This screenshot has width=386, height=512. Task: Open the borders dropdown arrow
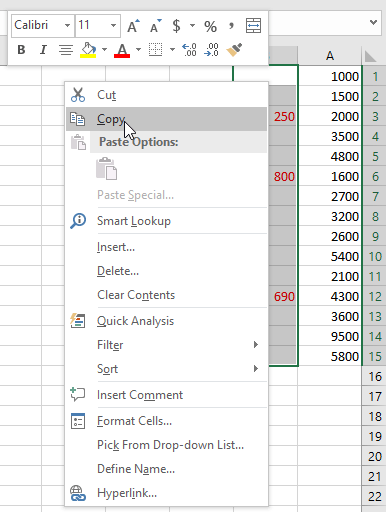(x=172, y=50)
